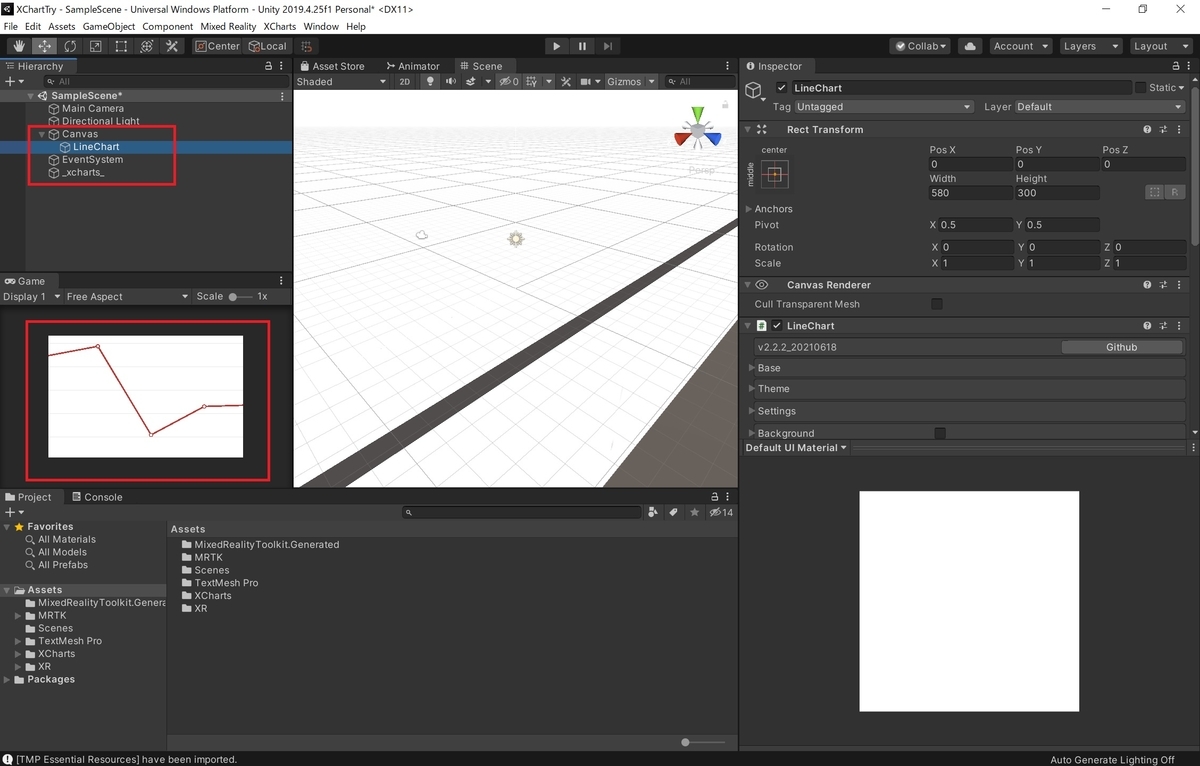The image size is (1200, 766).
Task: Select the Rotate tool
Action: [x=69, y=46]
